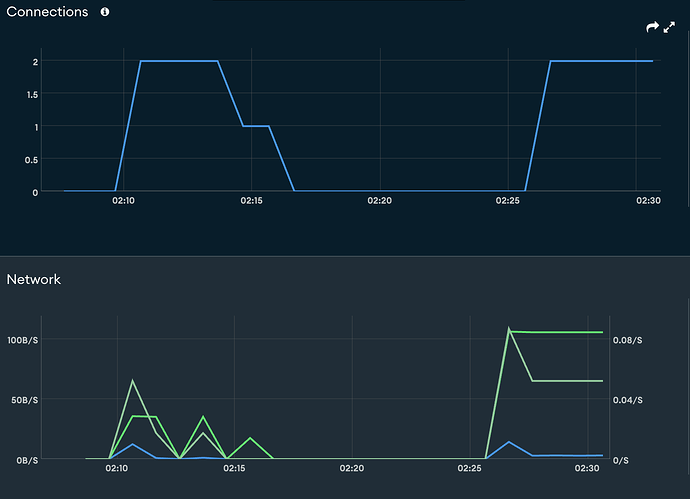
Task: Click the 100B/S label on Network axis
Action: click(22, 340)
